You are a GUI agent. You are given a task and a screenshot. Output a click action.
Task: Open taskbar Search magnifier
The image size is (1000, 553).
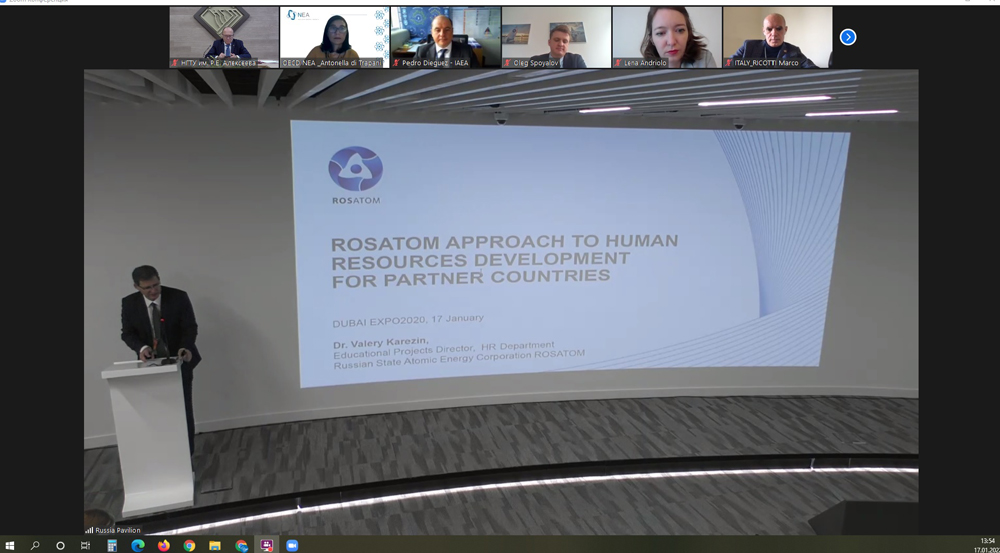point(34,545)
